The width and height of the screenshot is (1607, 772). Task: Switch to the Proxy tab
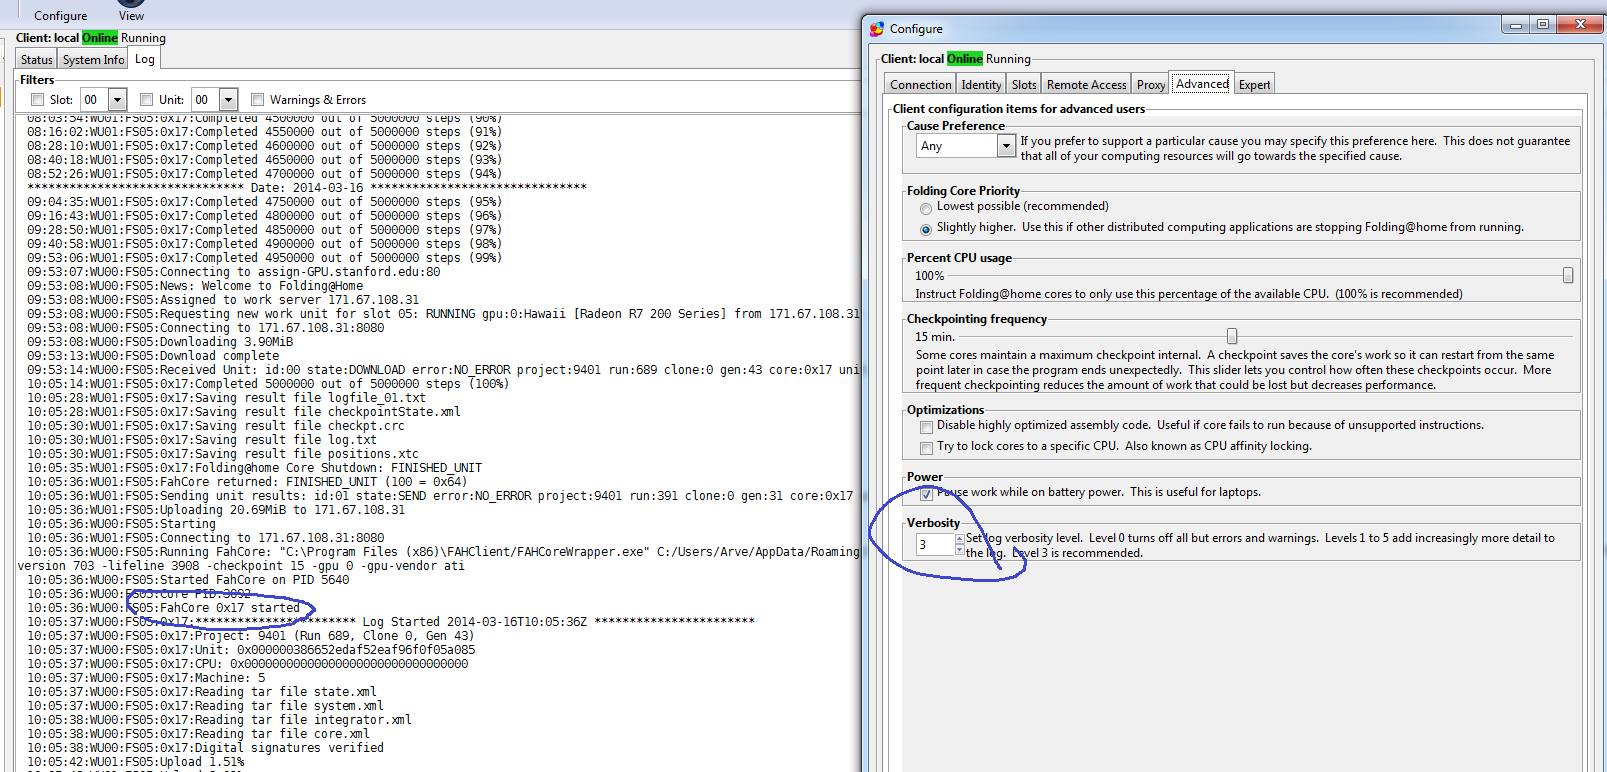point(1151,85)
